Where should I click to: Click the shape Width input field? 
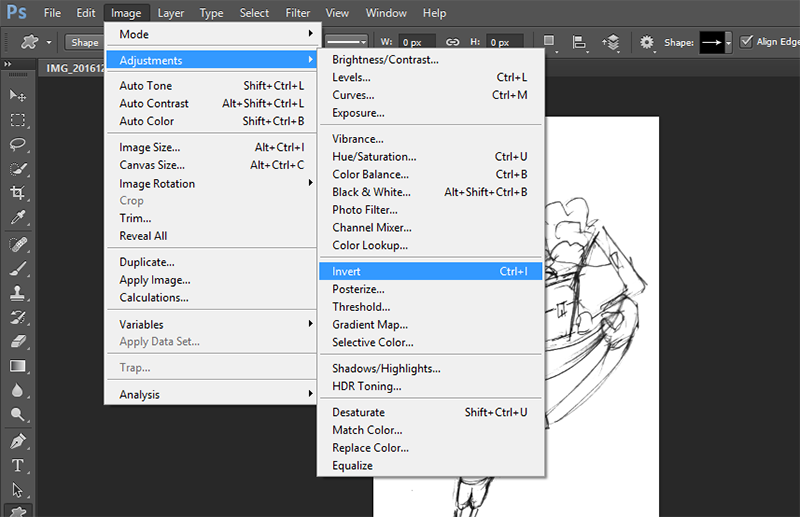[417, 42]
